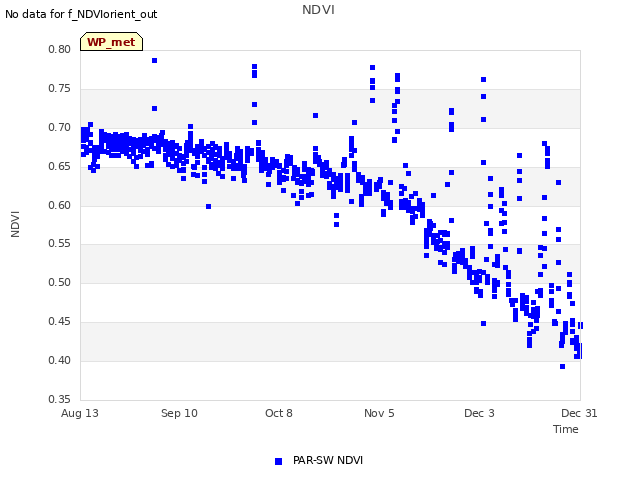This screenshot has height=480, width=640.
Task: Click the 0.65 y-axis tick label
Action: (59, 167)
